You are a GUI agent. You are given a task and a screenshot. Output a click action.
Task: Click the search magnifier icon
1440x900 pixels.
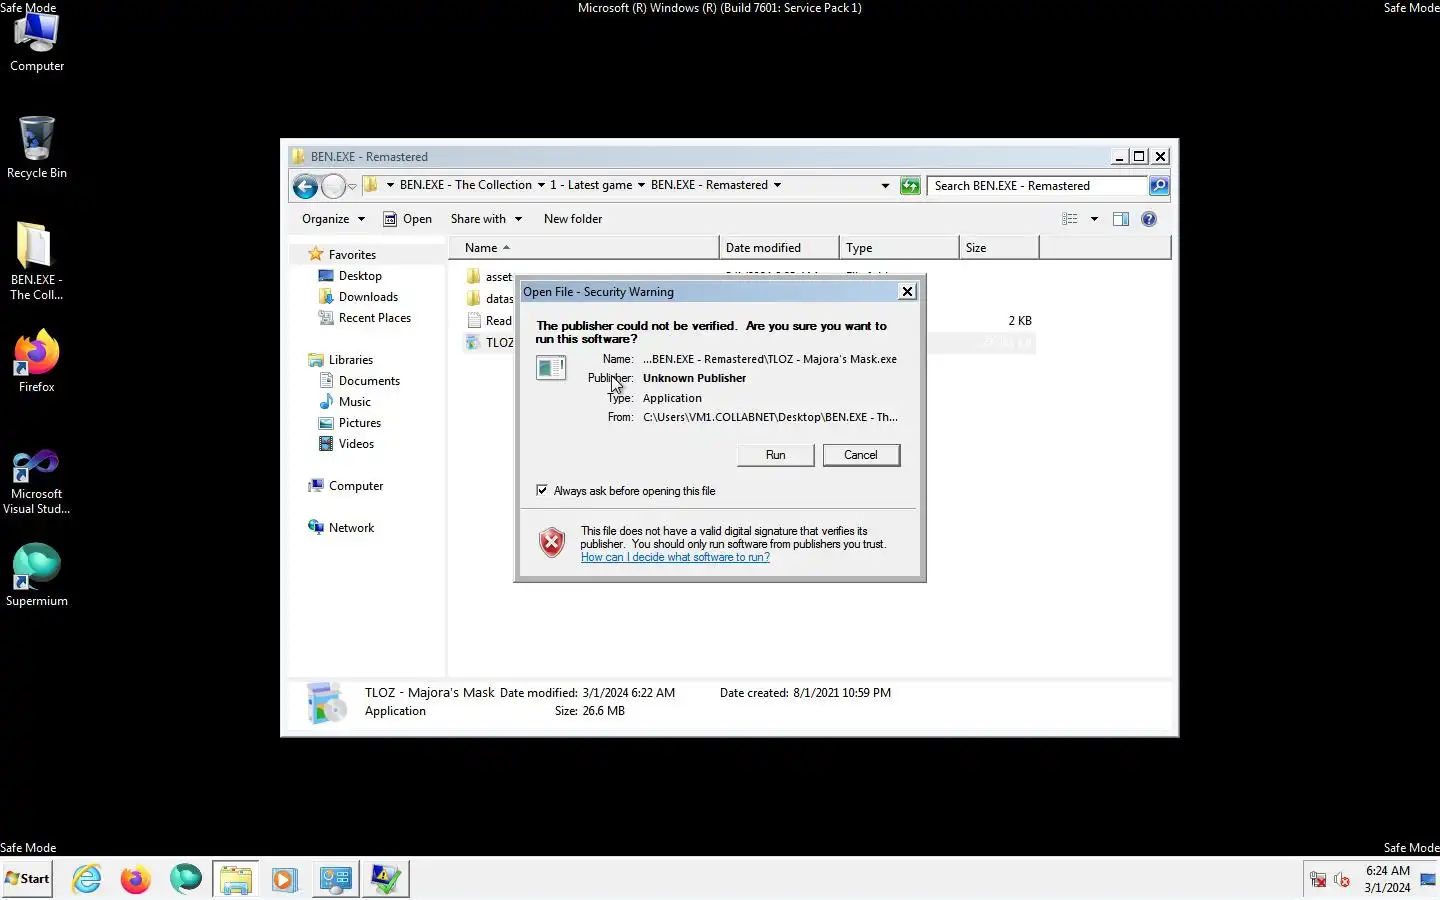coord(1159,186)
